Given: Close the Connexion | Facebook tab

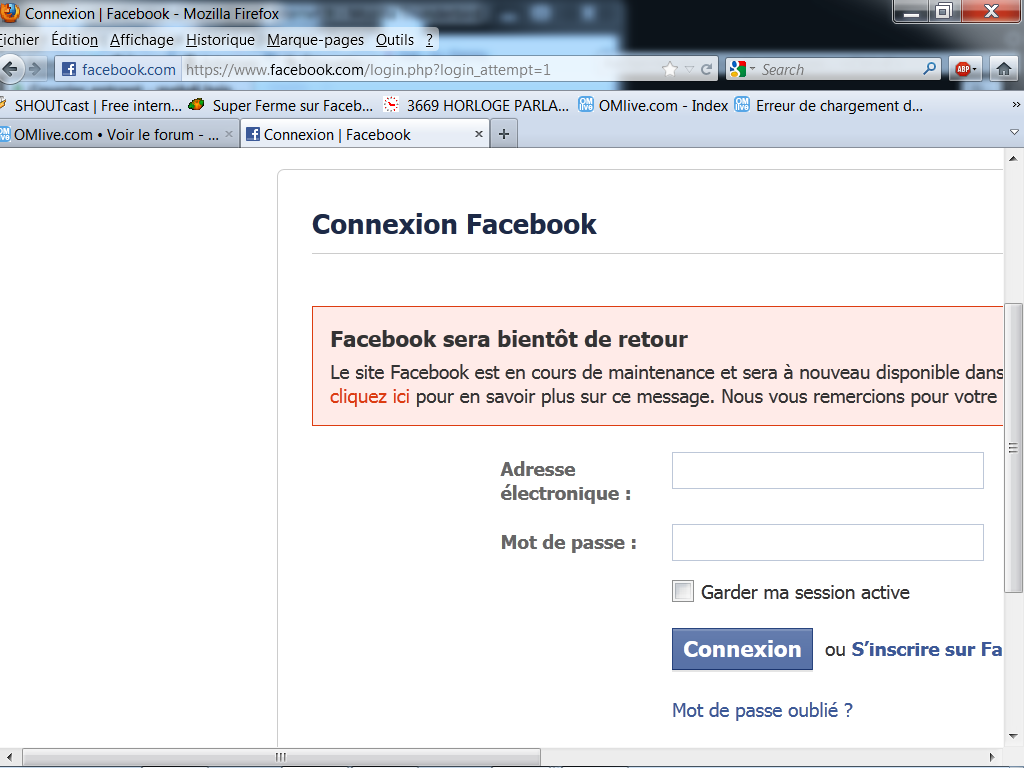Looking at the screenshot, I should coord(479,135).
